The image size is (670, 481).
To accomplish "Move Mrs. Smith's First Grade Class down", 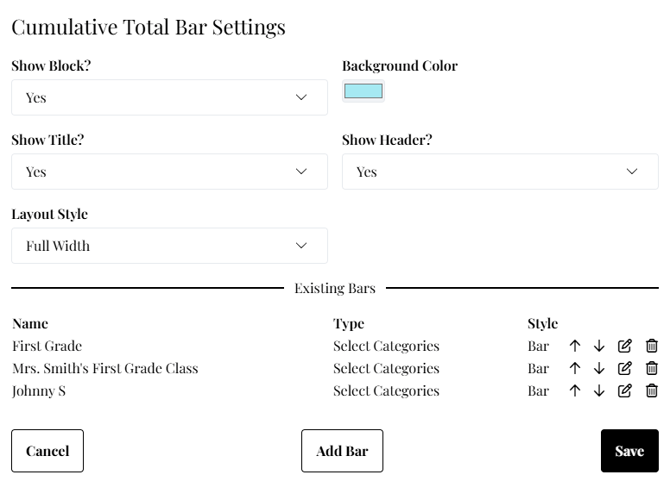I will (599, 368).
